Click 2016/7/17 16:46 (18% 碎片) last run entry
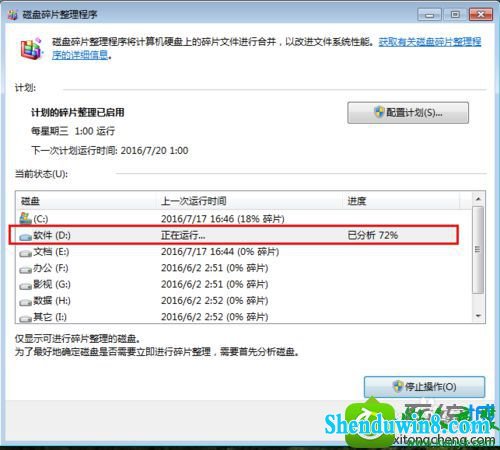Screen dimensions: 500x450 click(x=223, y=219)
